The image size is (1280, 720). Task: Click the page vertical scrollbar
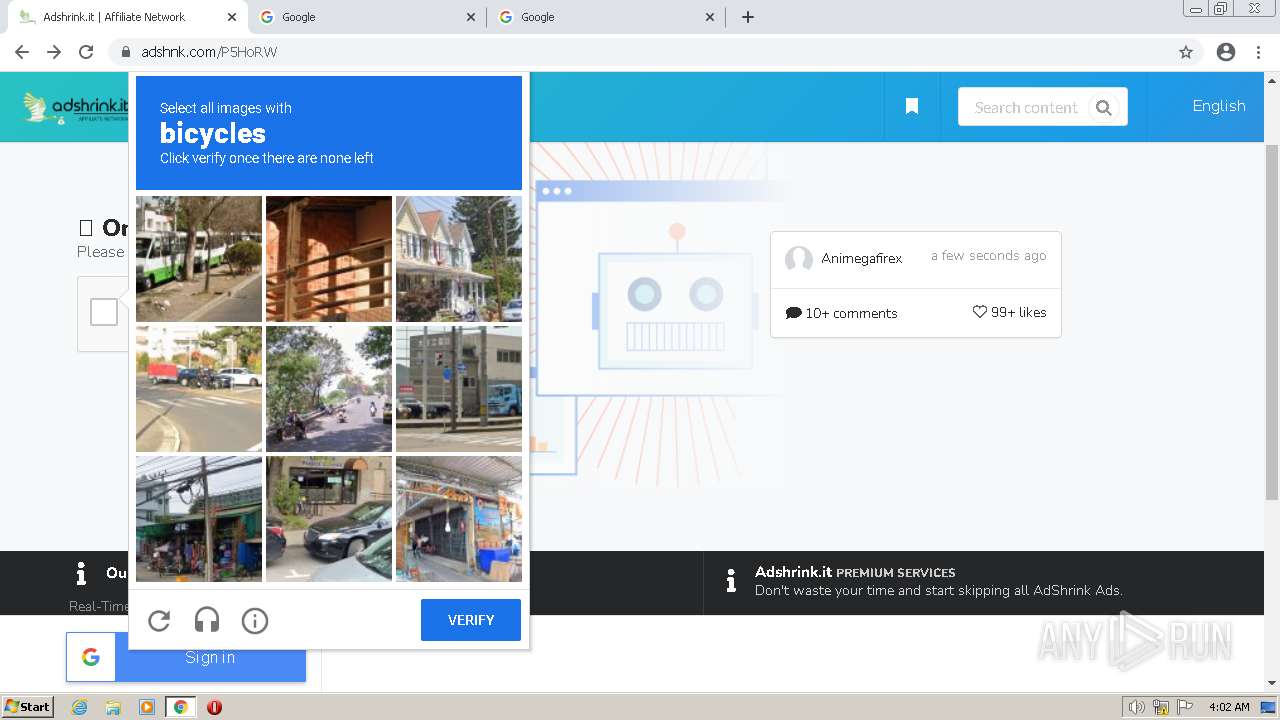pos(1272,320)
